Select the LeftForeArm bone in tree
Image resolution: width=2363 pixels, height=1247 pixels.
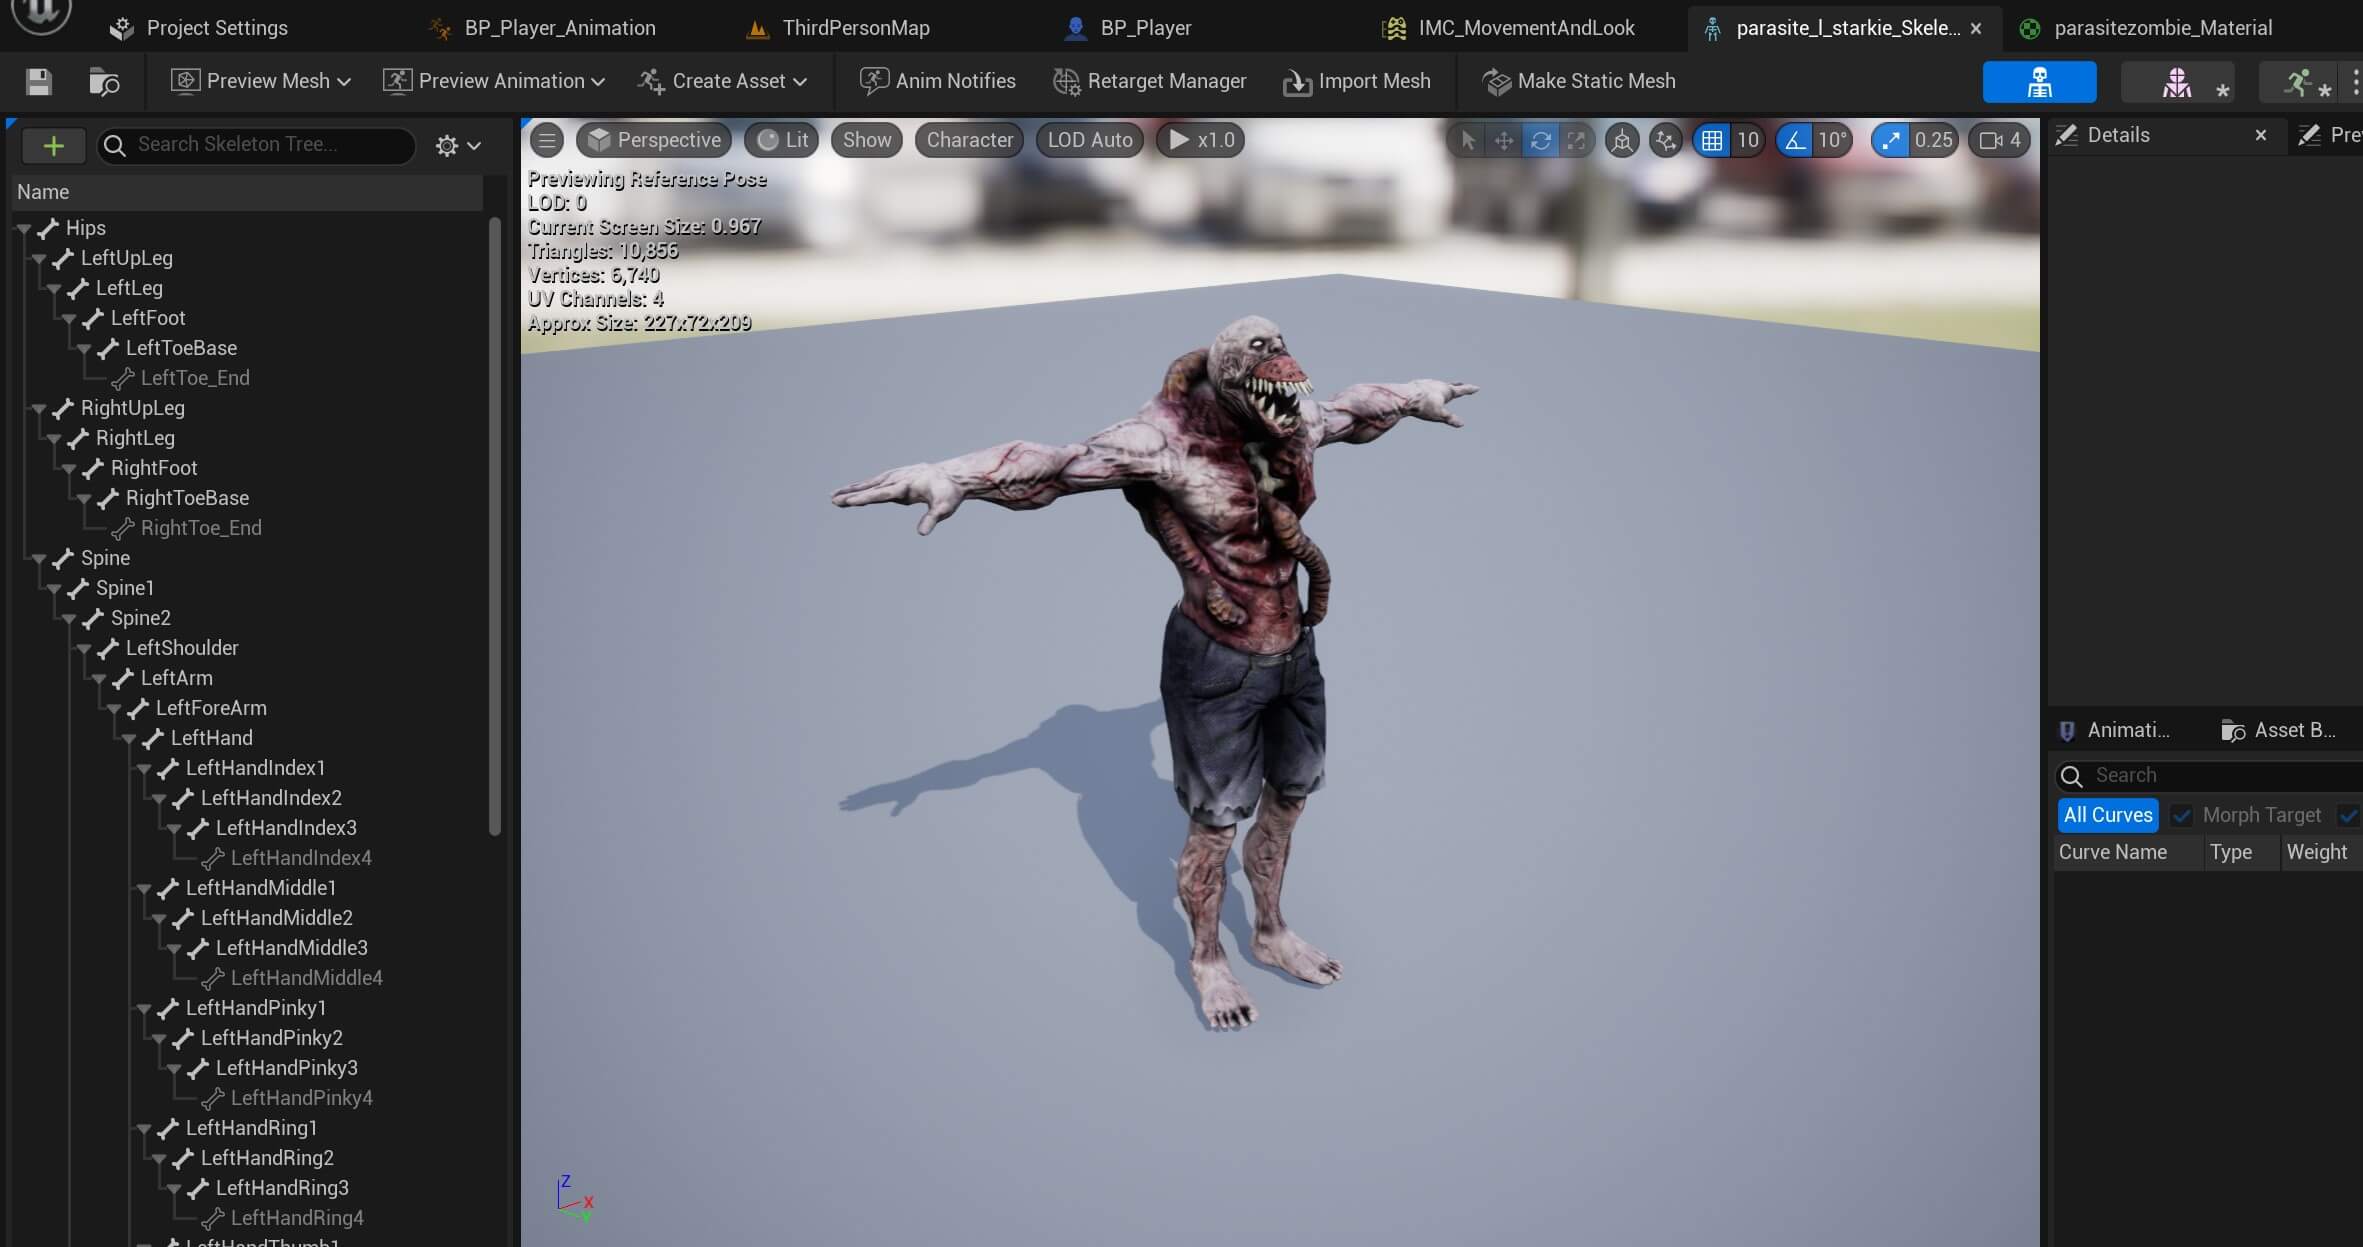click(211, 708)
